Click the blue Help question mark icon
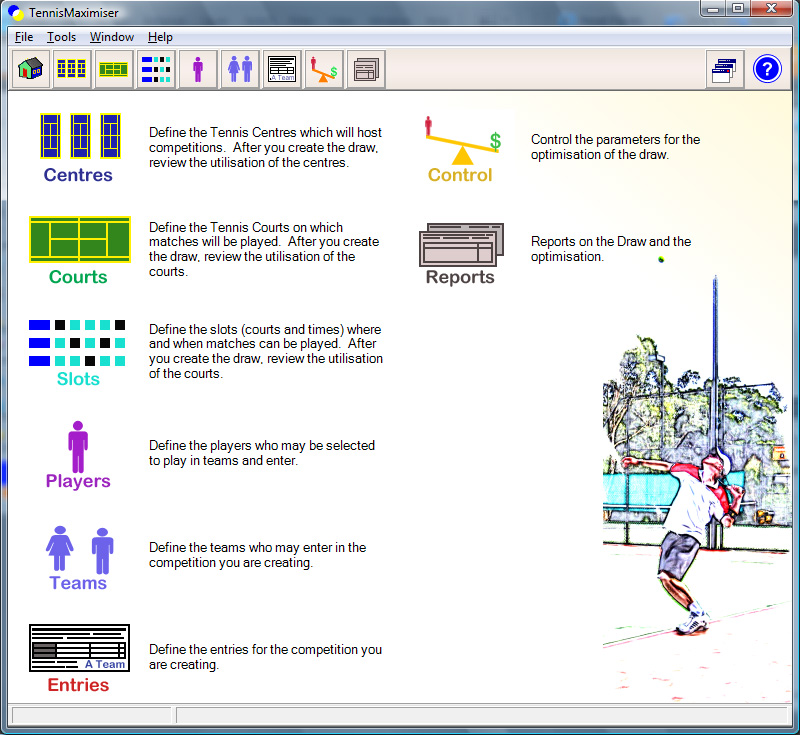 click(767, 69)
